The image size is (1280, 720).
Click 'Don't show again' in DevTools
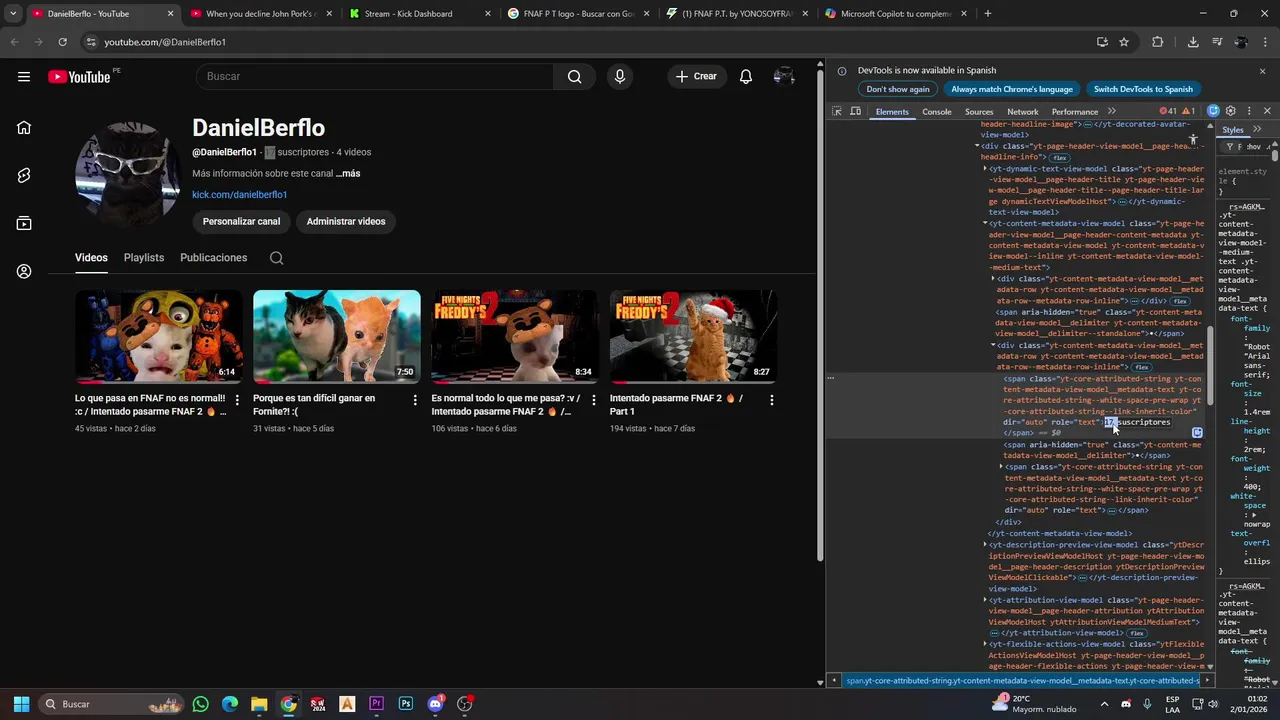(897, 89)
